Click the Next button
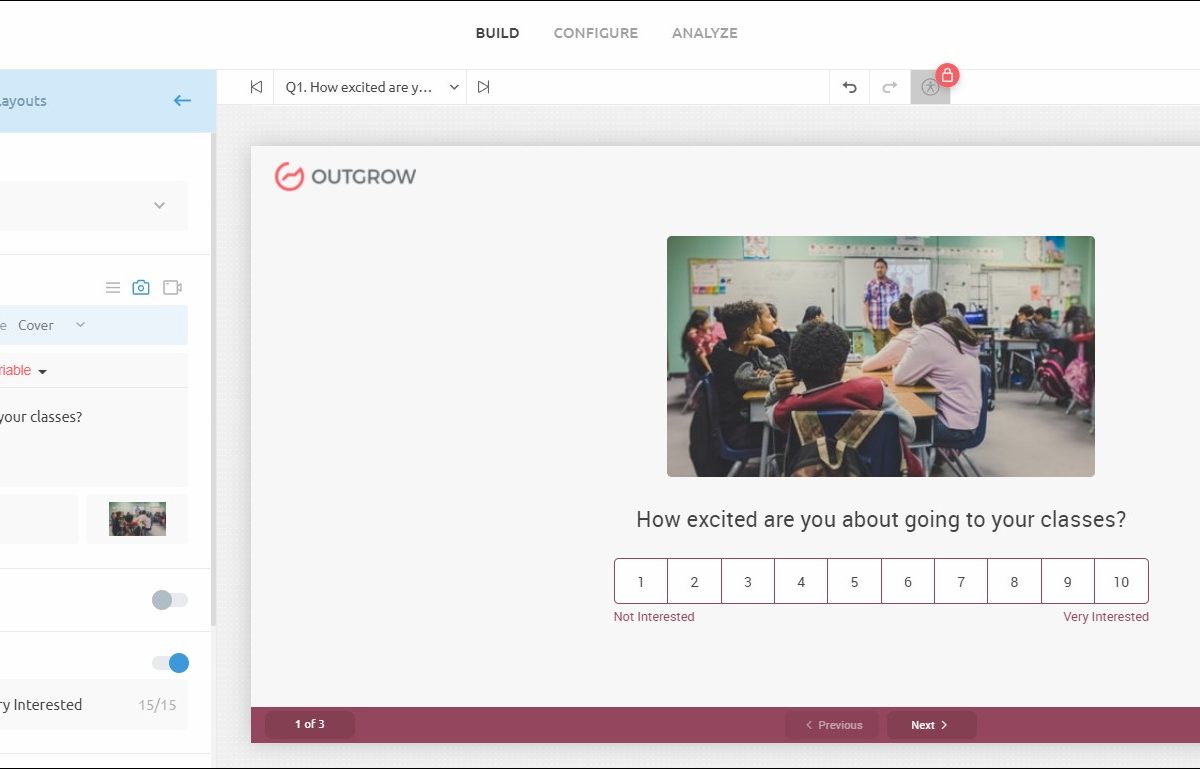This screenshot has width=1200, height=769. pos(930,725)
